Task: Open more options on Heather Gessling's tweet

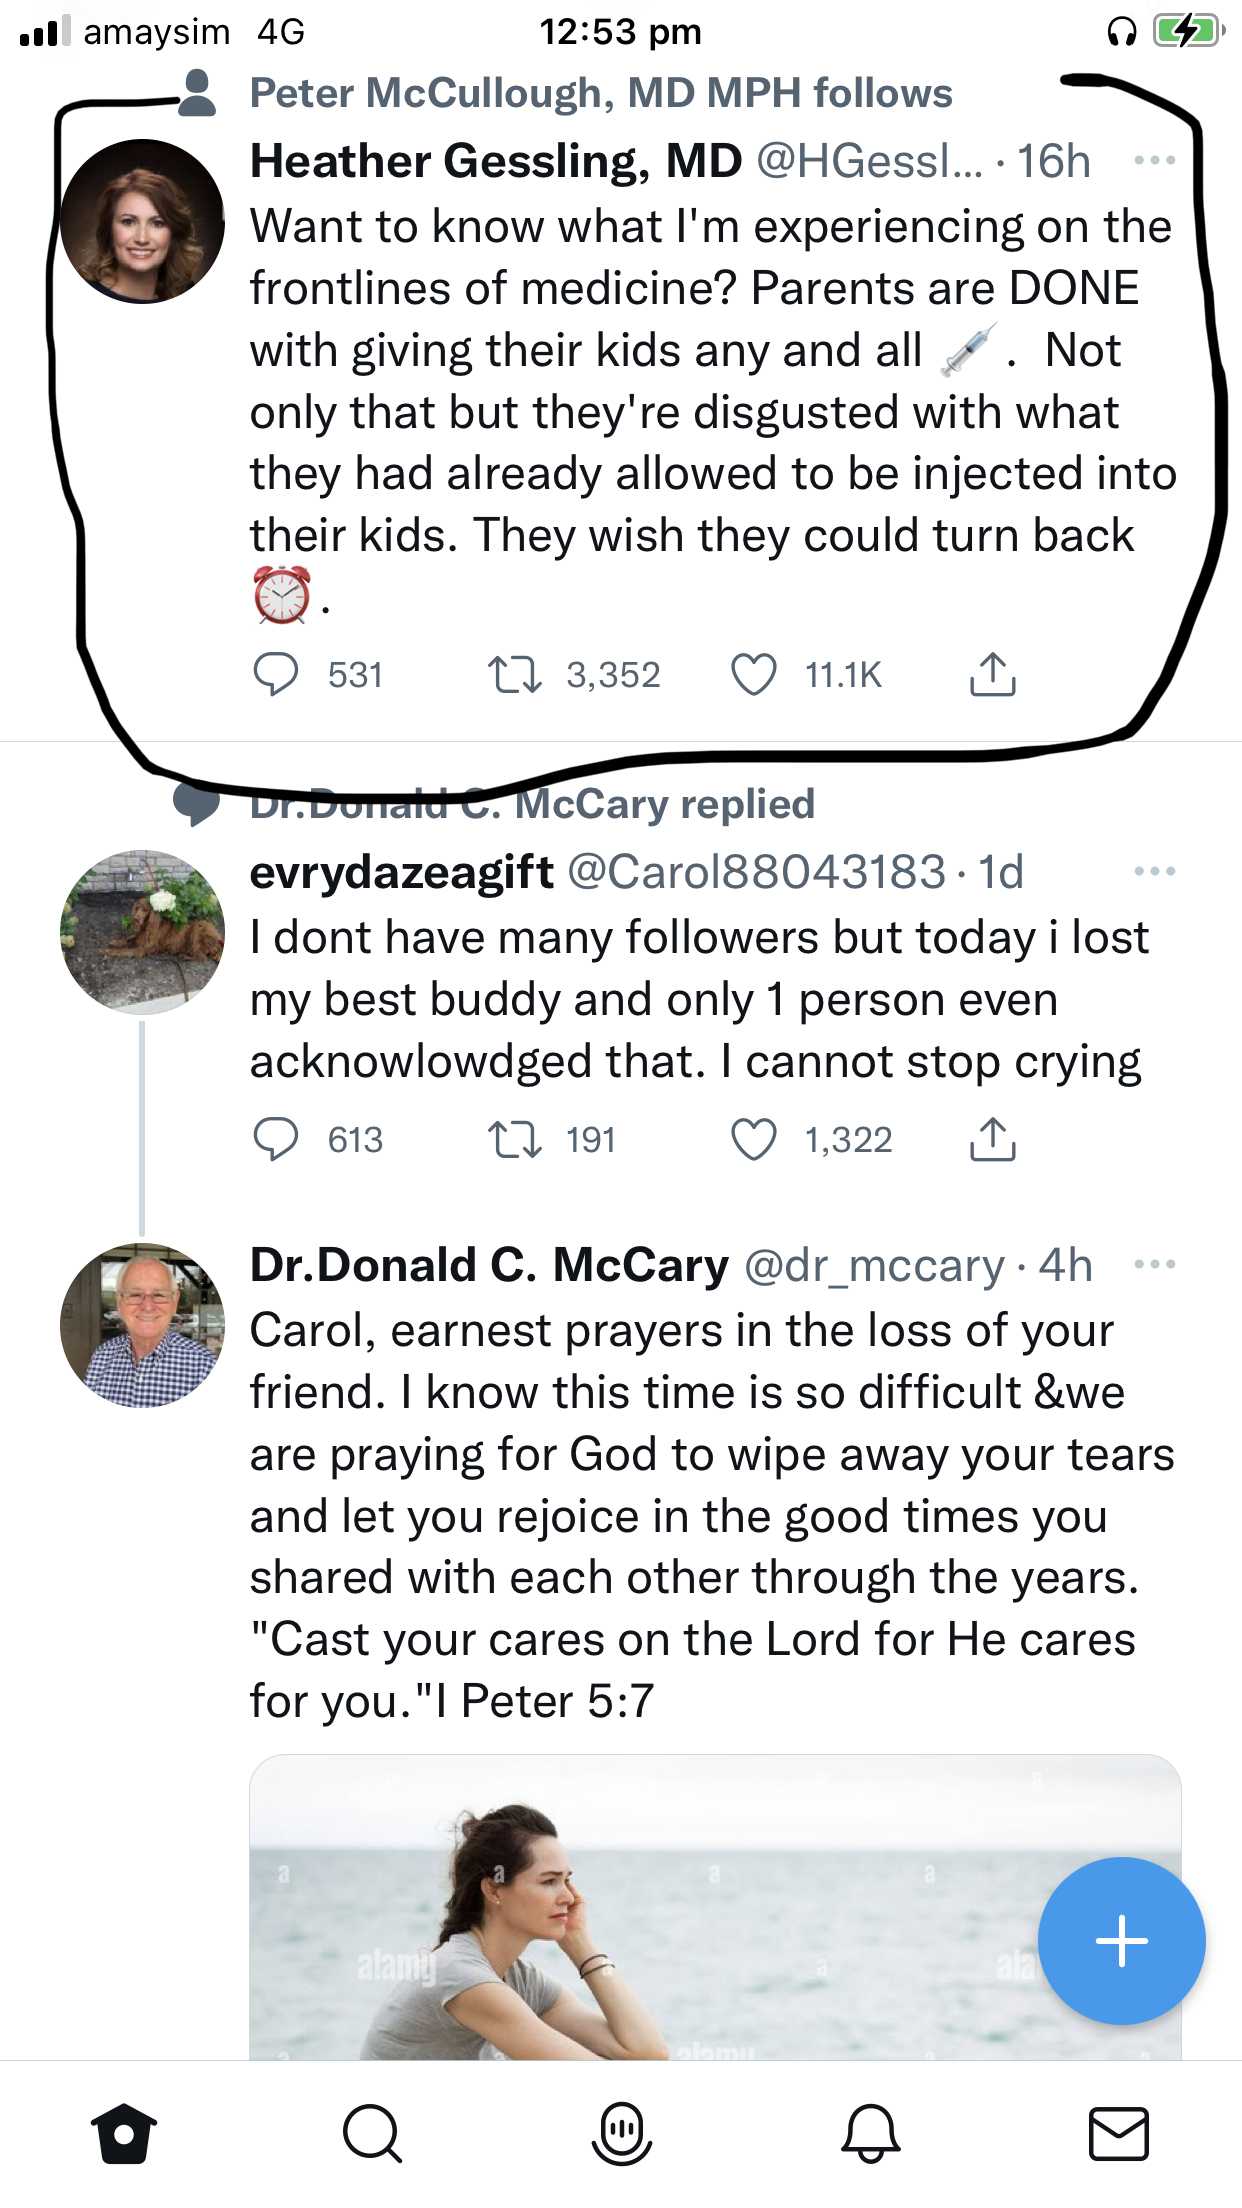Action: coord(1154,161)
